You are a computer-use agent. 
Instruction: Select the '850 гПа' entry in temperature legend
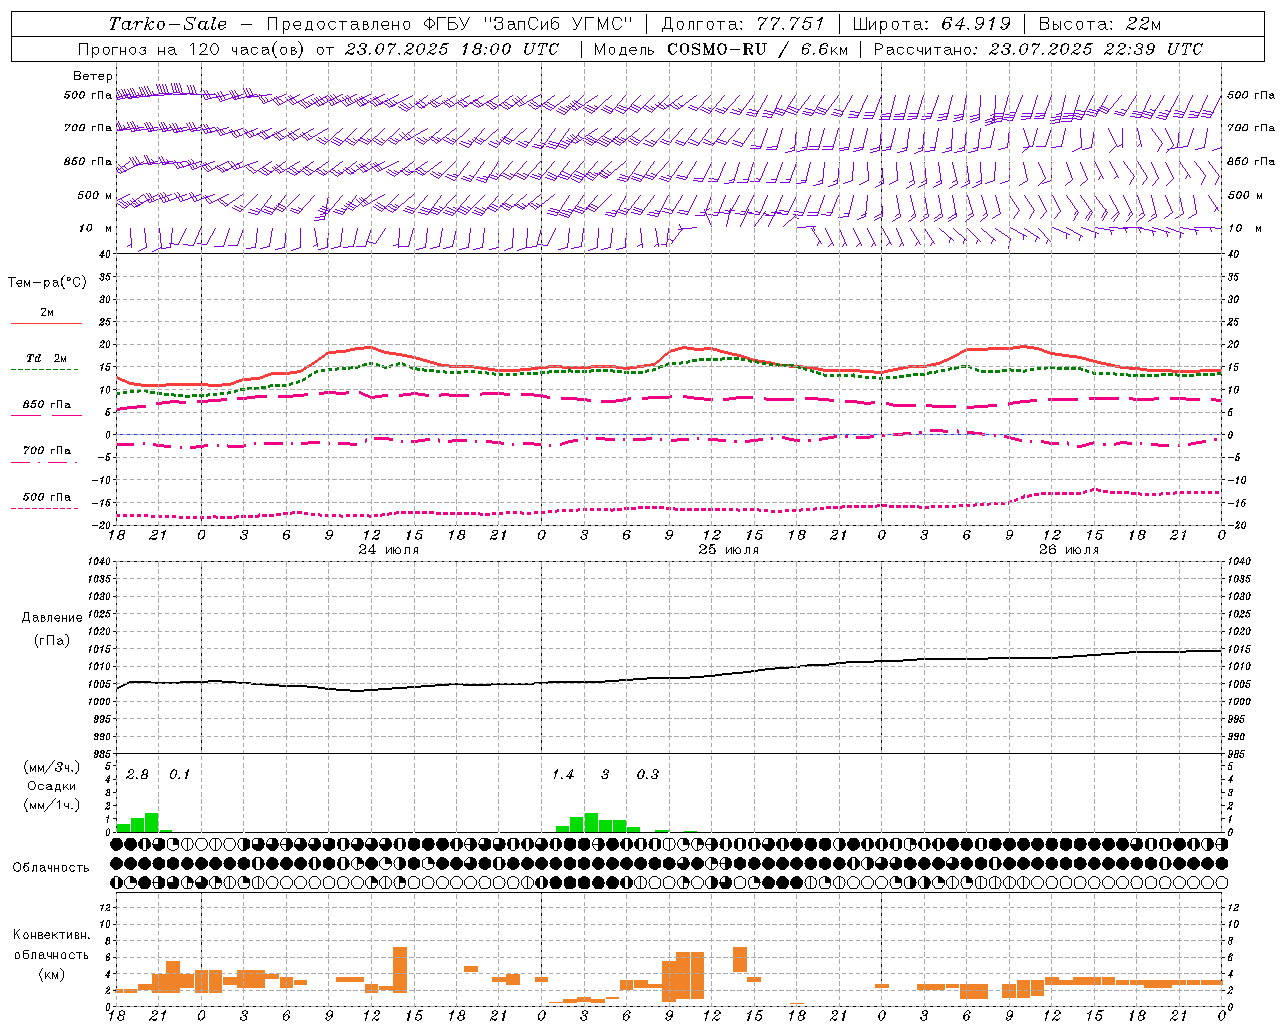pyautogui.click(x=47, y=405)
